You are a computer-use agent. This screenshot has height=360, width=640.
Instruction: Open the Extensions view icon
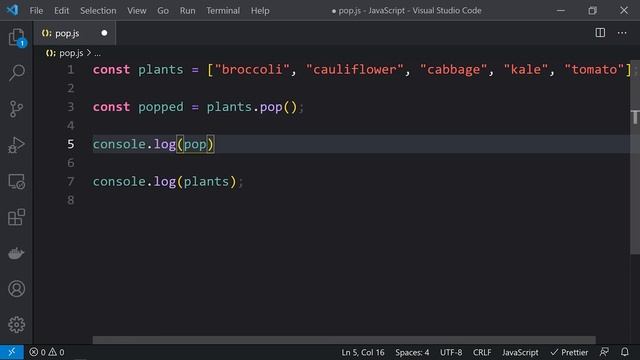tap(17, 217)
